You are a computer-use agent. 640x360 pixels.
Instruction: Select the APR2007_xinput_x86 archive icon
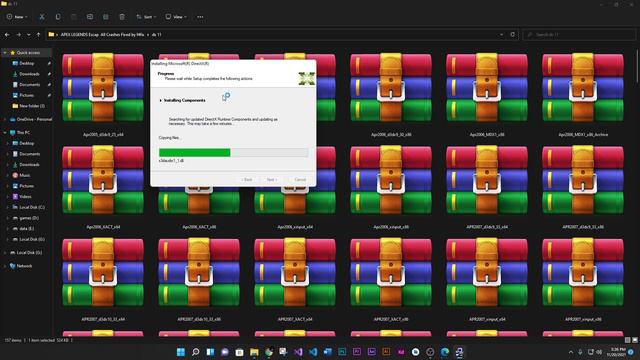tap(583, 272)
